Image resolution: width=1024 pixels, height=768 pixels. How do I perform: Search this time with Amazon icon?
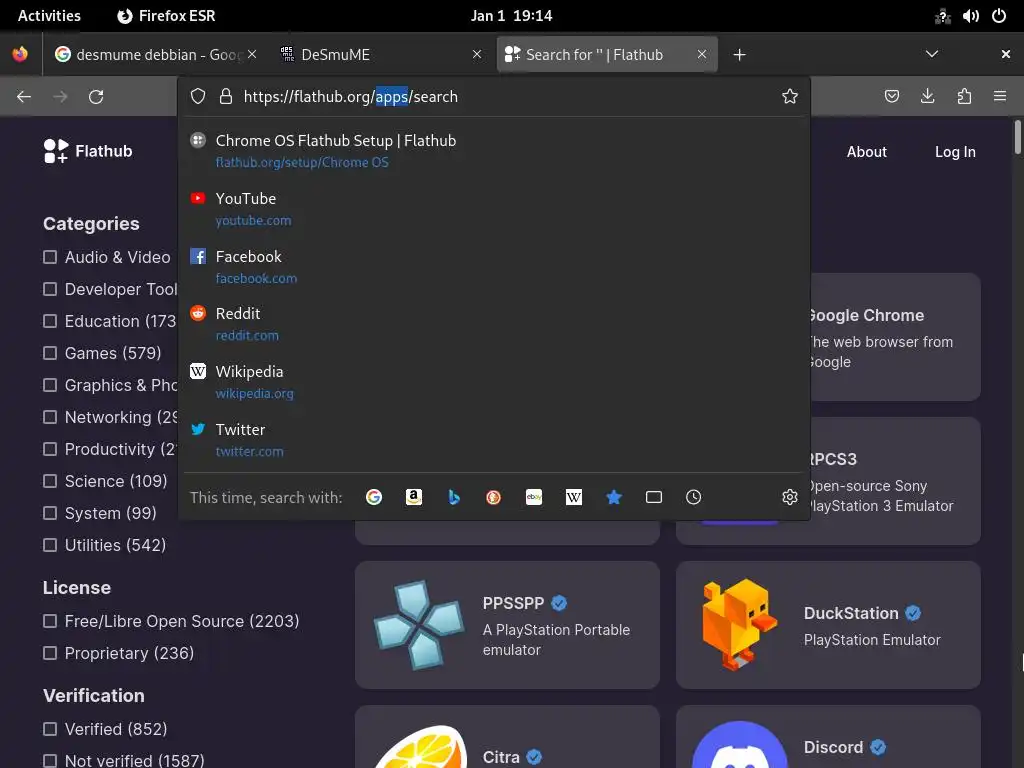coord(413,498)
